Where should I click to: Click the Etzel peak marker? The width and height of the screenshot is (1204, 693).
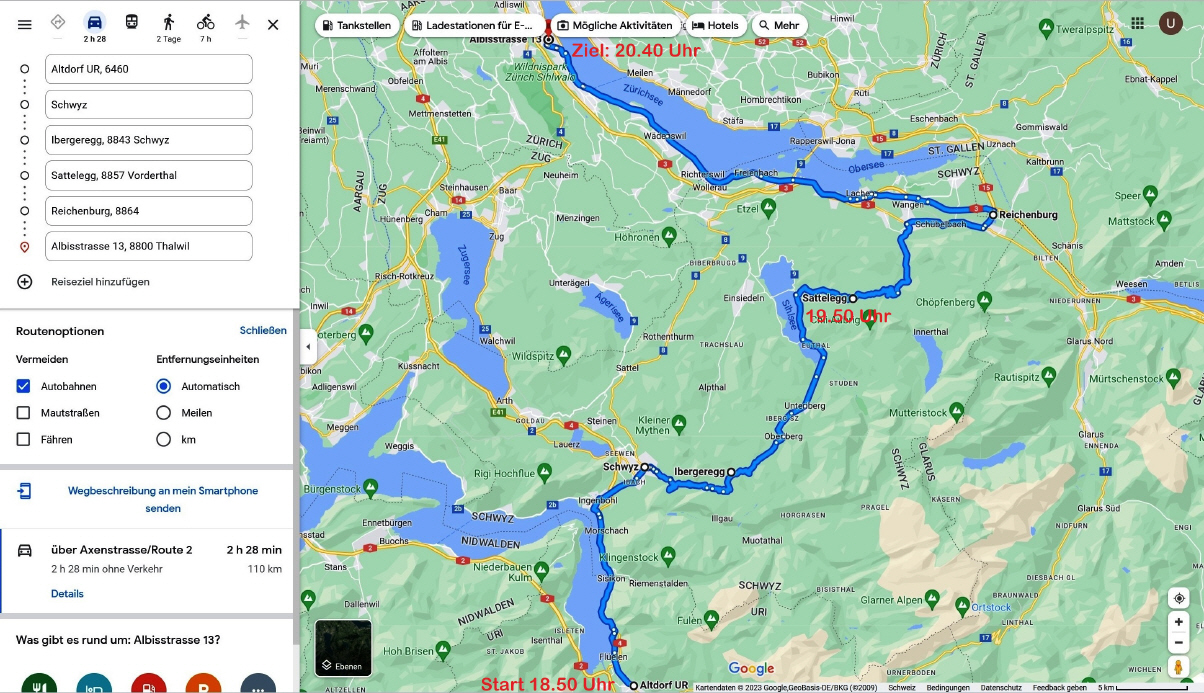tap(768, 207)
